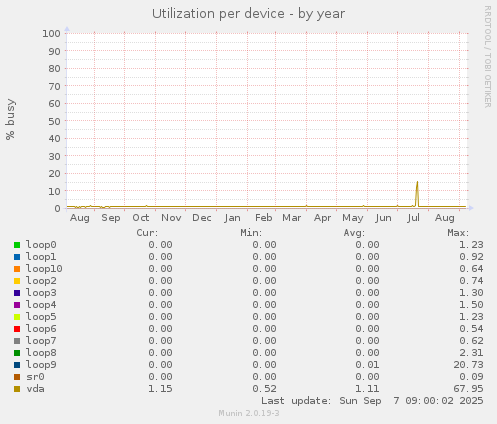
Task: Select the loop2 legend label
Action: 41,281
